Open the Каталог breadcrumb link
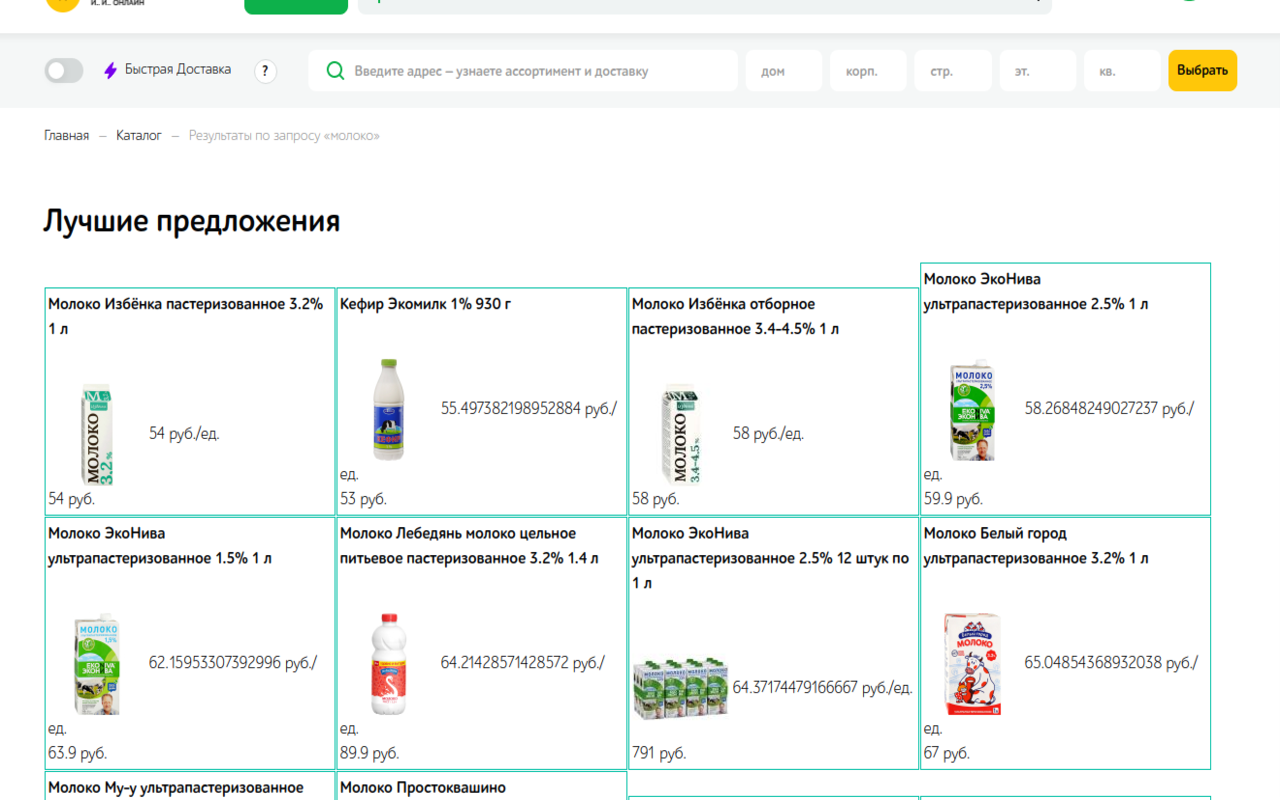1280x800 pixels. [x=139, y=135]
